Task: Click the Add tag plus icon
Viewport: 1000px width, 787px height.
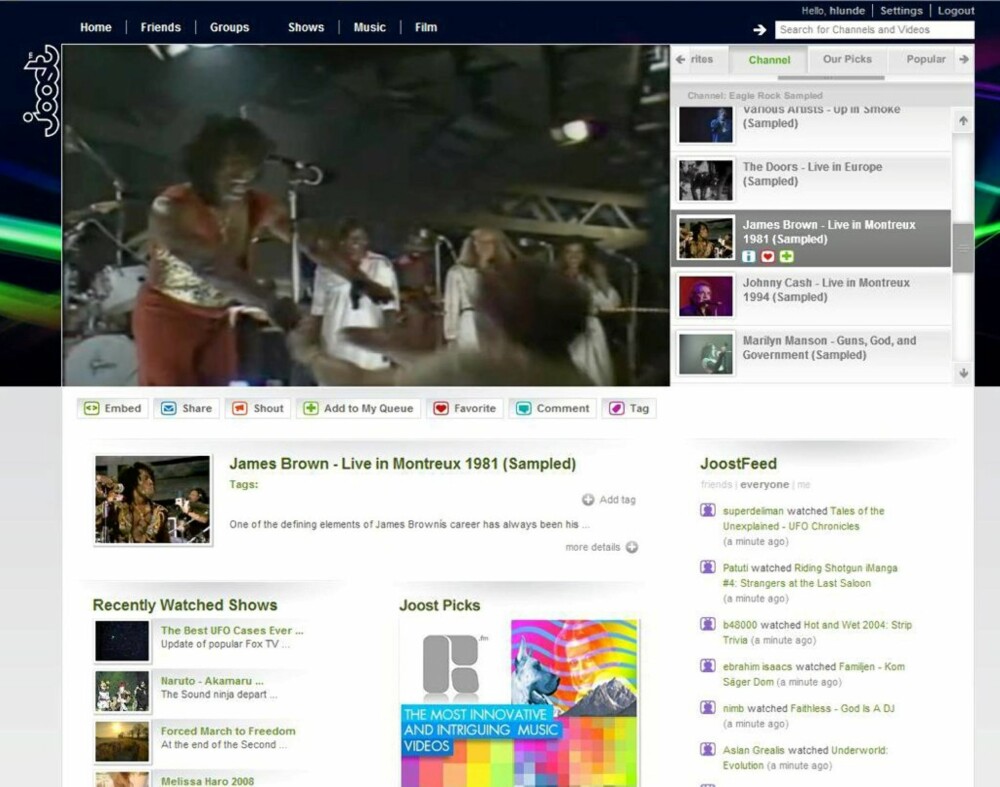Action: click(588, 499)
